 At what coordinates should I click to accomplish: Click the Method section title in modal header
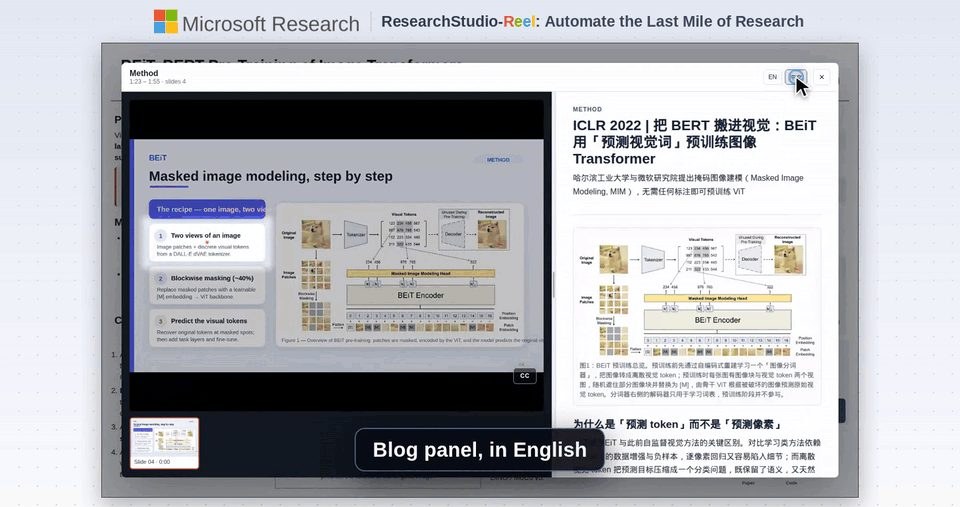tap(143, 73)
